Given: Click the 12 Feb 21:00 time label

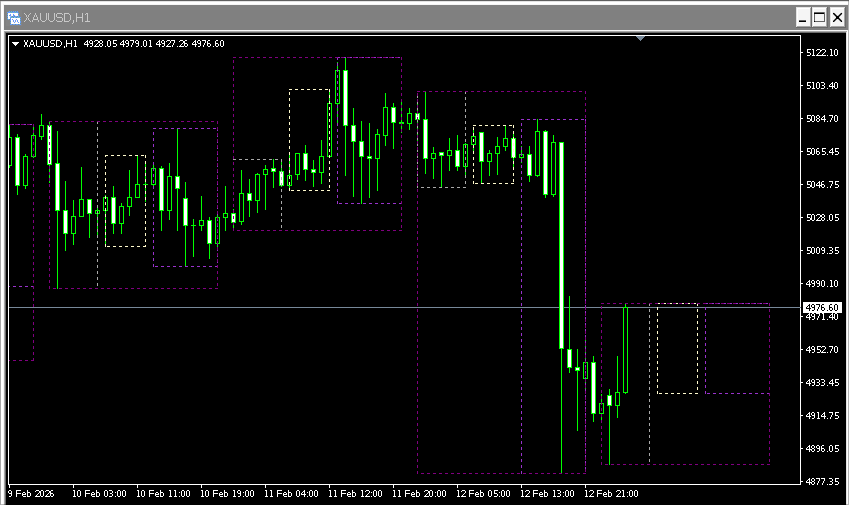Looking at the screenshot, I should (611, 494).
